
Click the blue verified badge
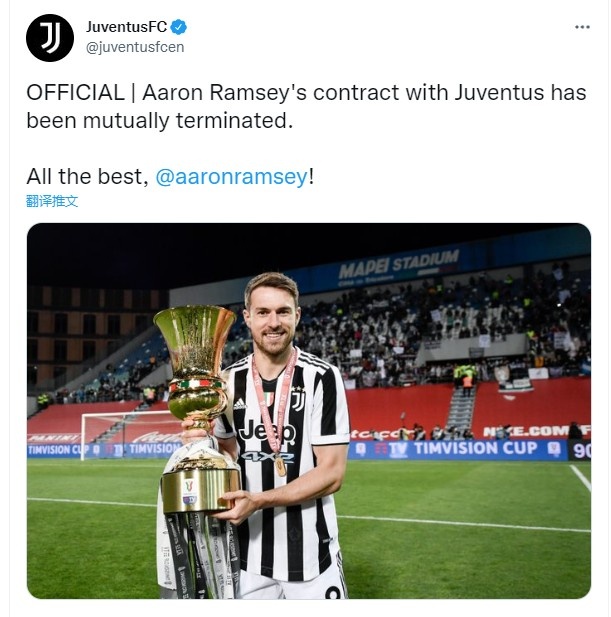(x=179, y=27)
